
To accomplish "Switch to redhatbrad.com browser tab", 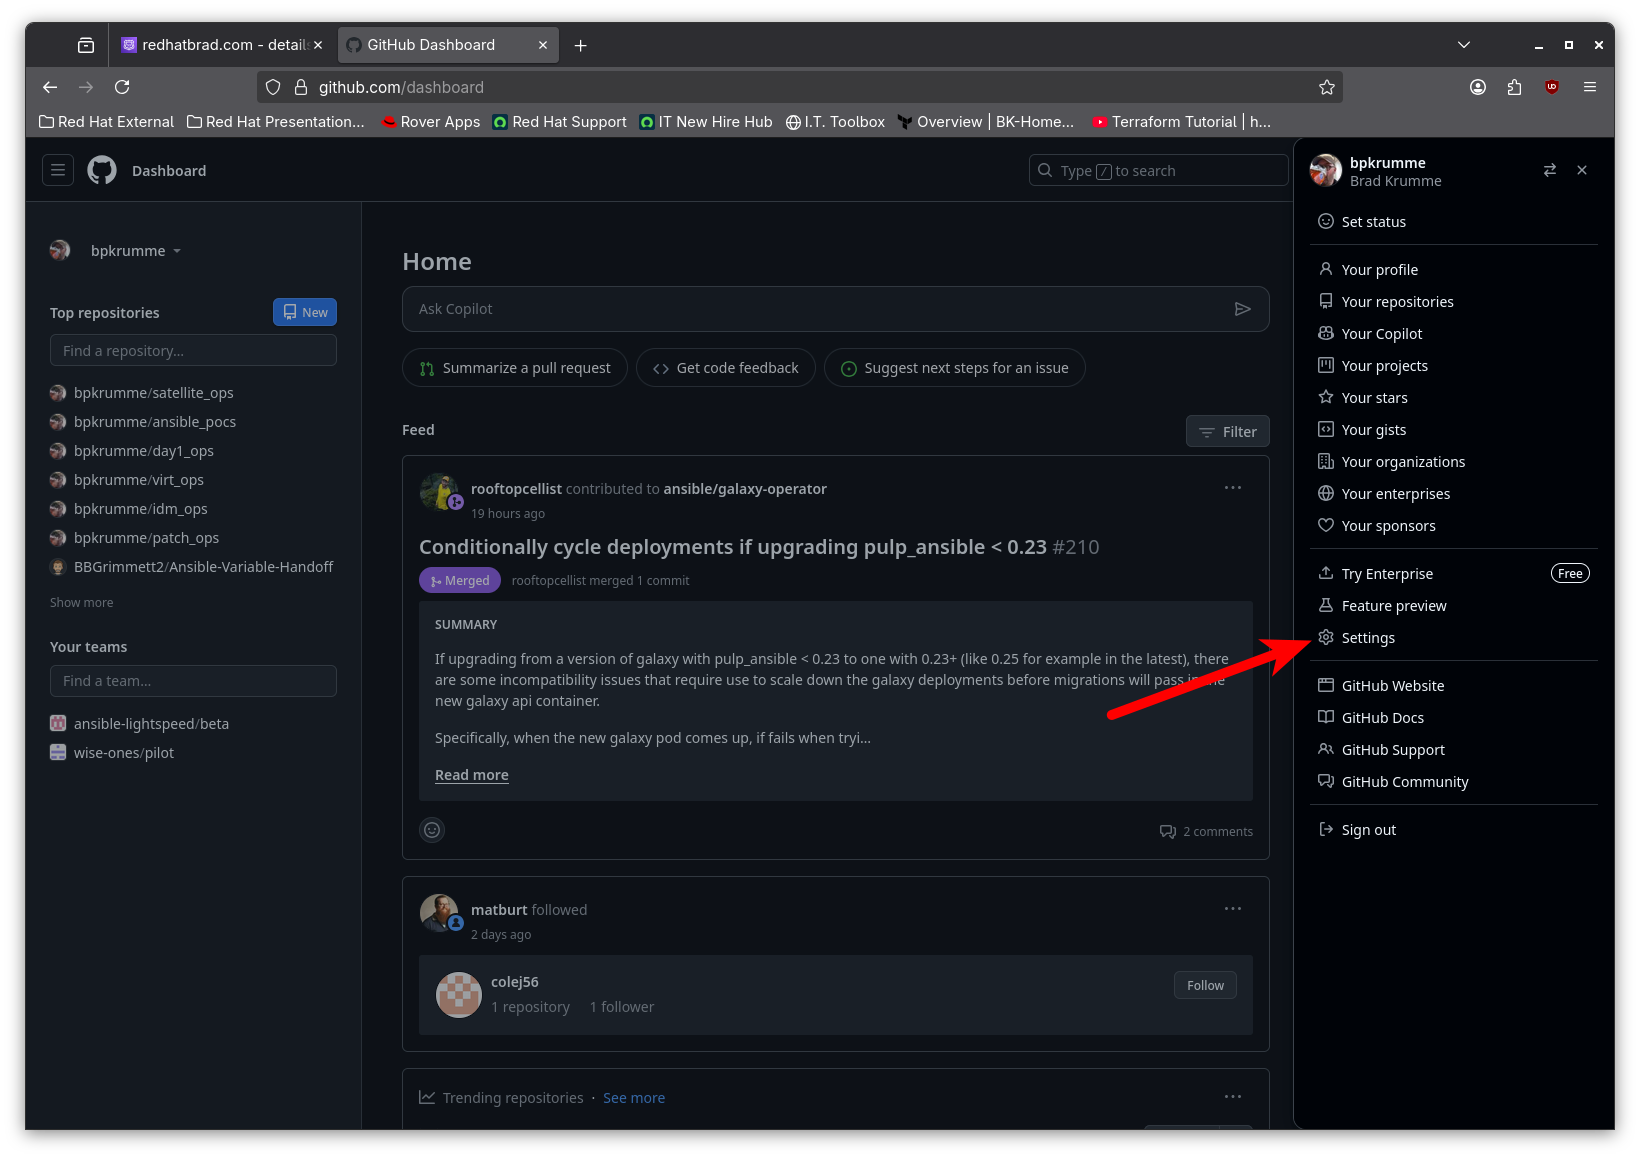I will [222, 45].
